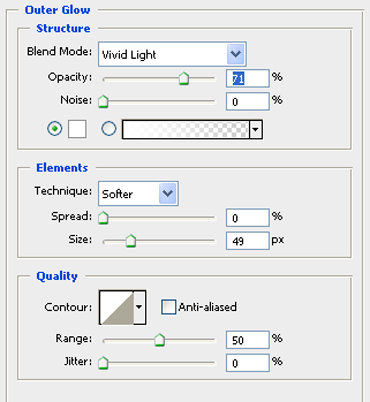370x402 pixels.
Task: Expand the Contour picker arrow
Action: [139, 307]
